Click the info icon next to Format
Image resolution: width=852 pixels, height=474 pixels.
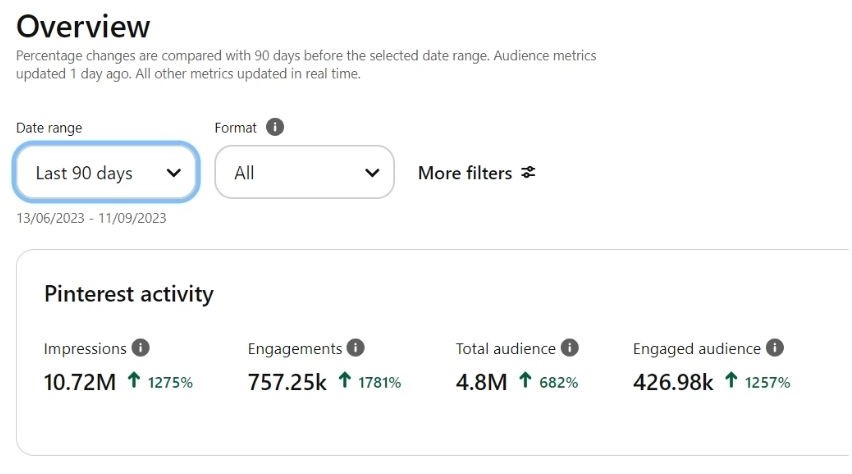275,127
